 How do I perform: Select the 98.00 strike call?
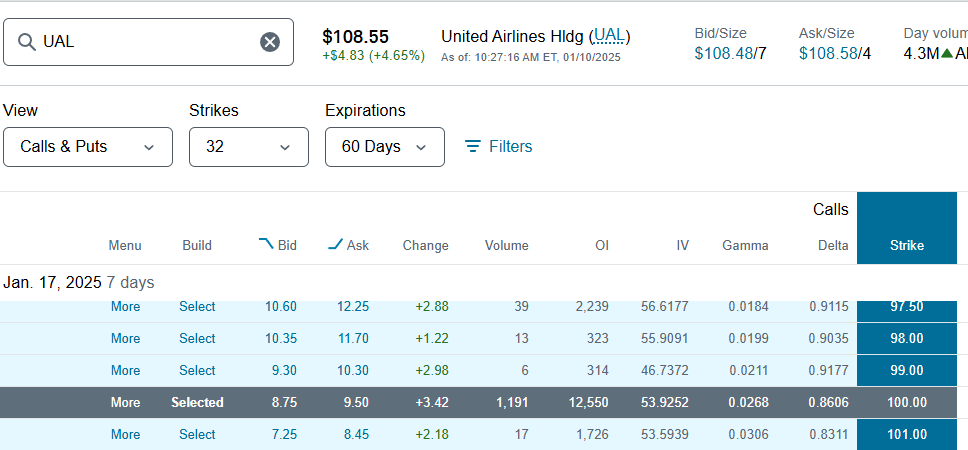[x=198, y=338]
